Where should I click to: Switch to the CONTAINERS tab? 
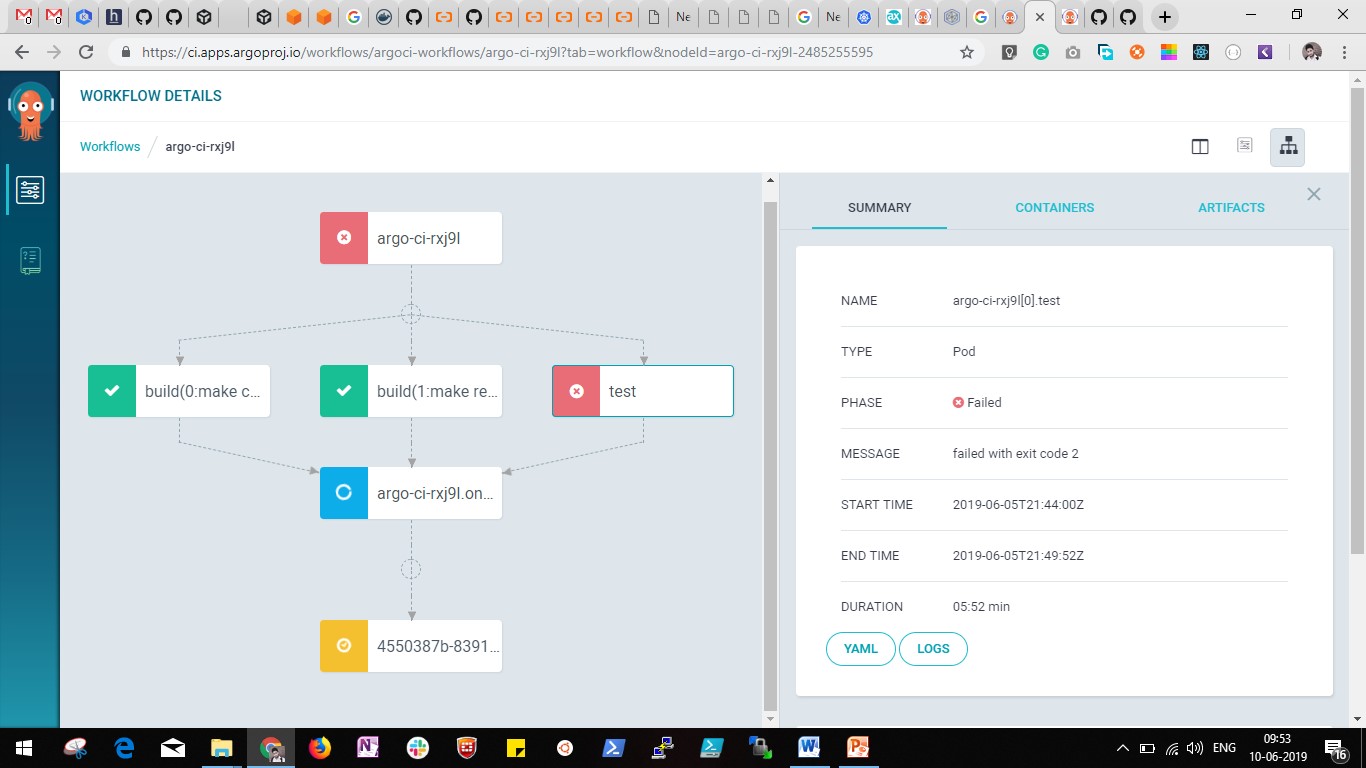click(1055, 208)
